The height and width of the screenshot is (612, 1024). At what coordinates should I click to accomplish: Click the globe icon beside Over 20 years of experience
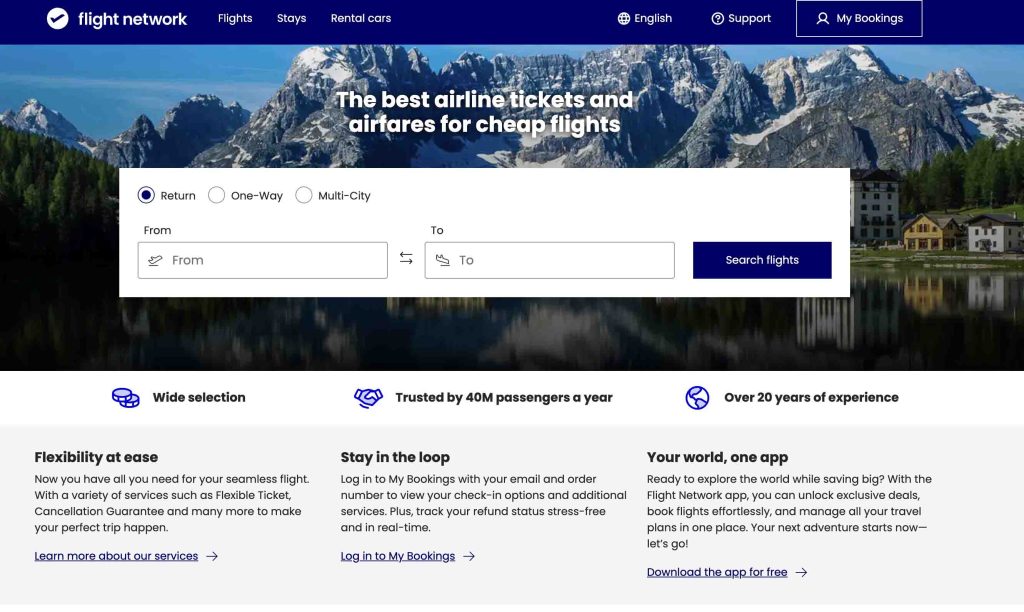coord(697,398)
